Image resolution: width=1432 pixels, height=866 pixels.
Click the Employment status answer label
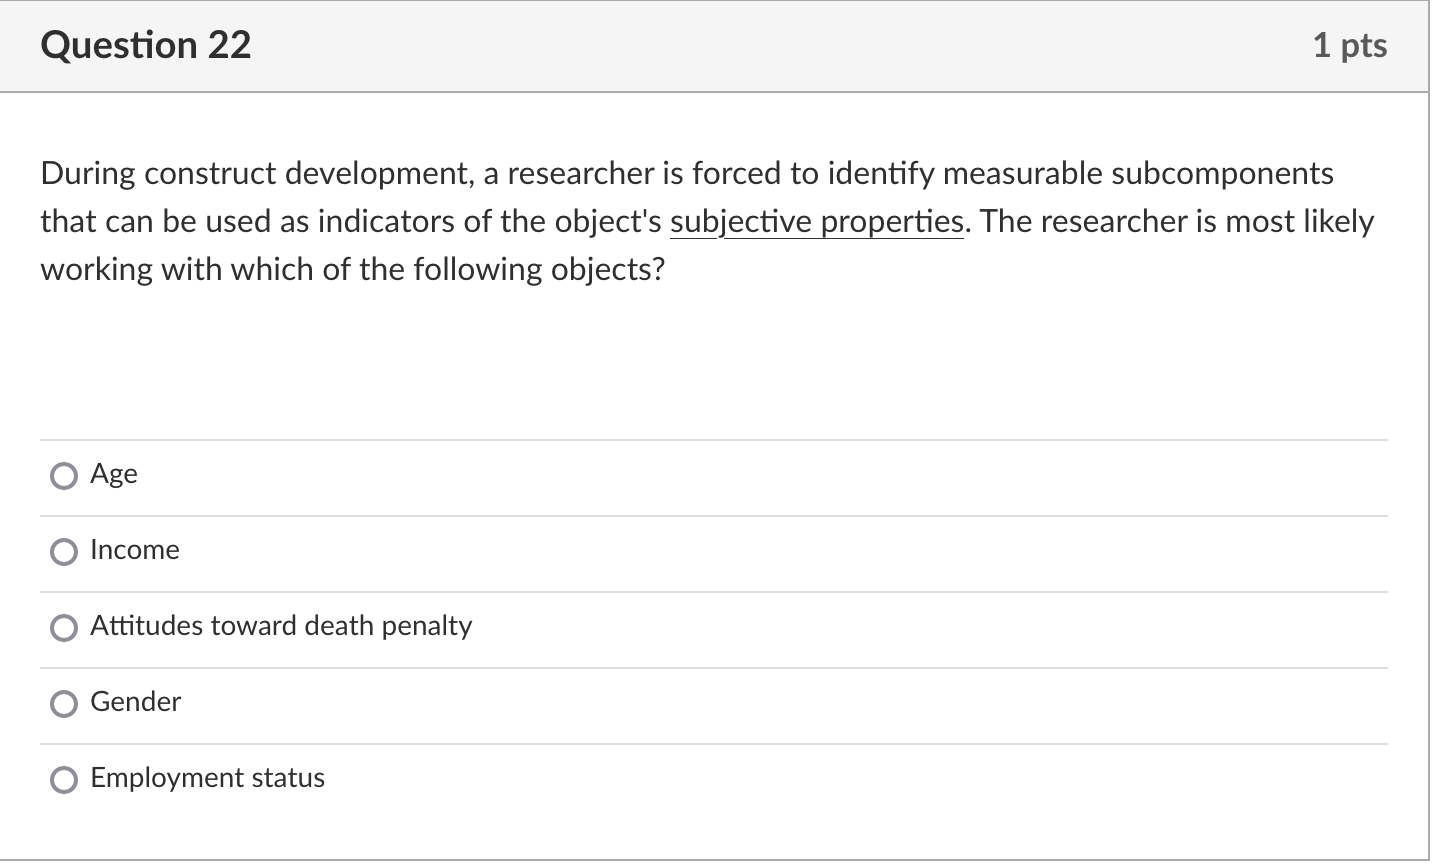[207, 778]
